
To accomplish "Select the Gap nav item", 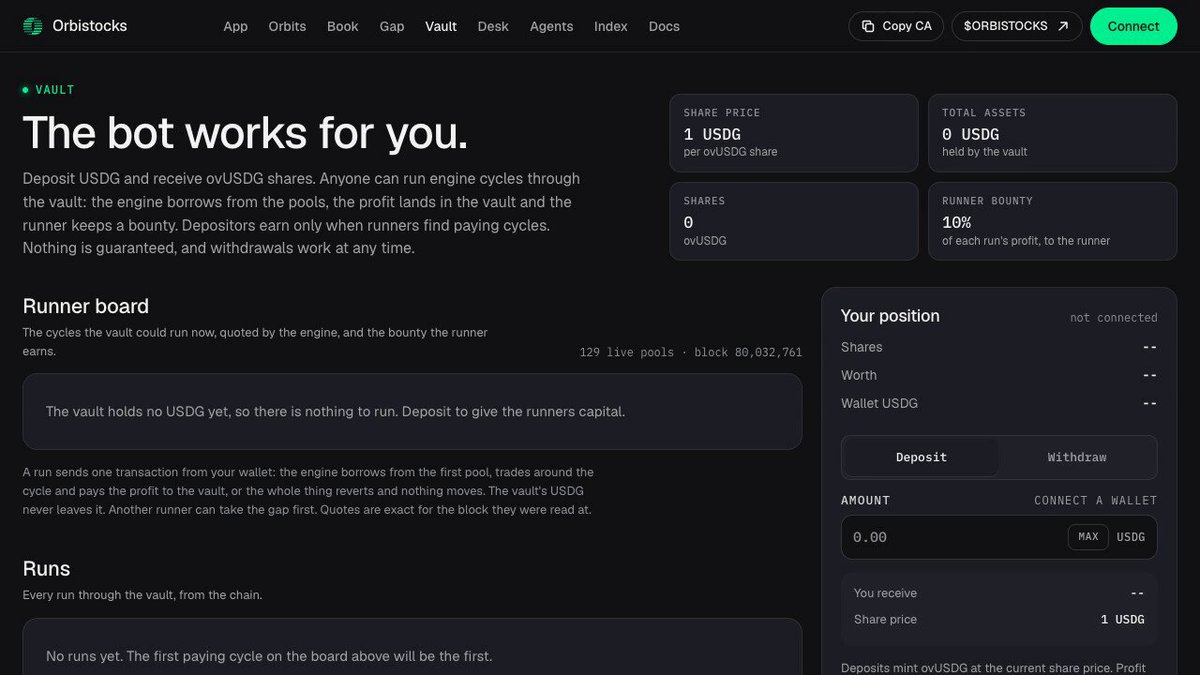I will (392, 26).
